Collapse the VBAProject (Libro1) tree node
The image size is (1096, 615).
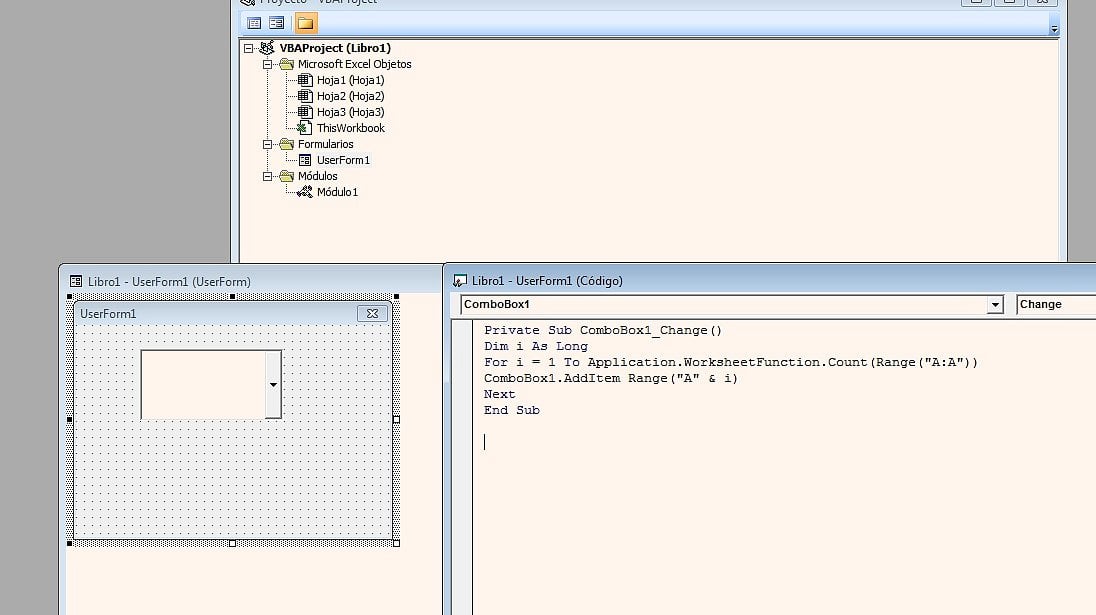(249, 48)
